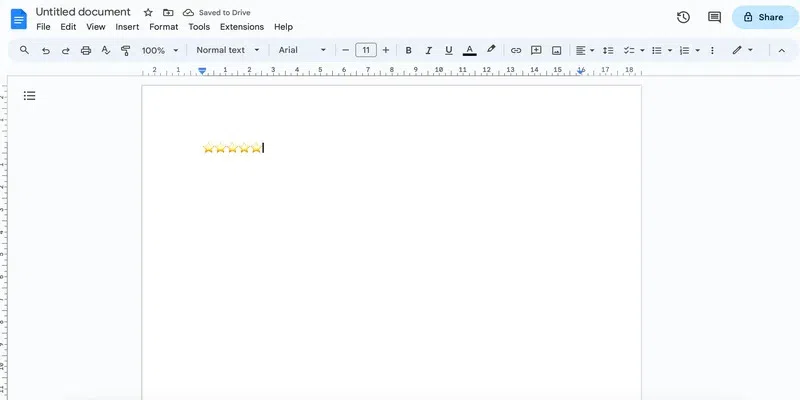
Task: Open the Normal text styles dropdown
Action: pyautogui.click(x=228, y=50)
